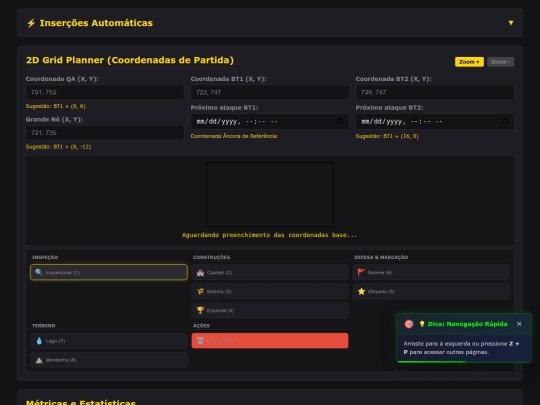This screenshot has height=405, width=540.
Task: Click the yellow Zoom + button
Action: pyautogui.click(x=469, y=62)
